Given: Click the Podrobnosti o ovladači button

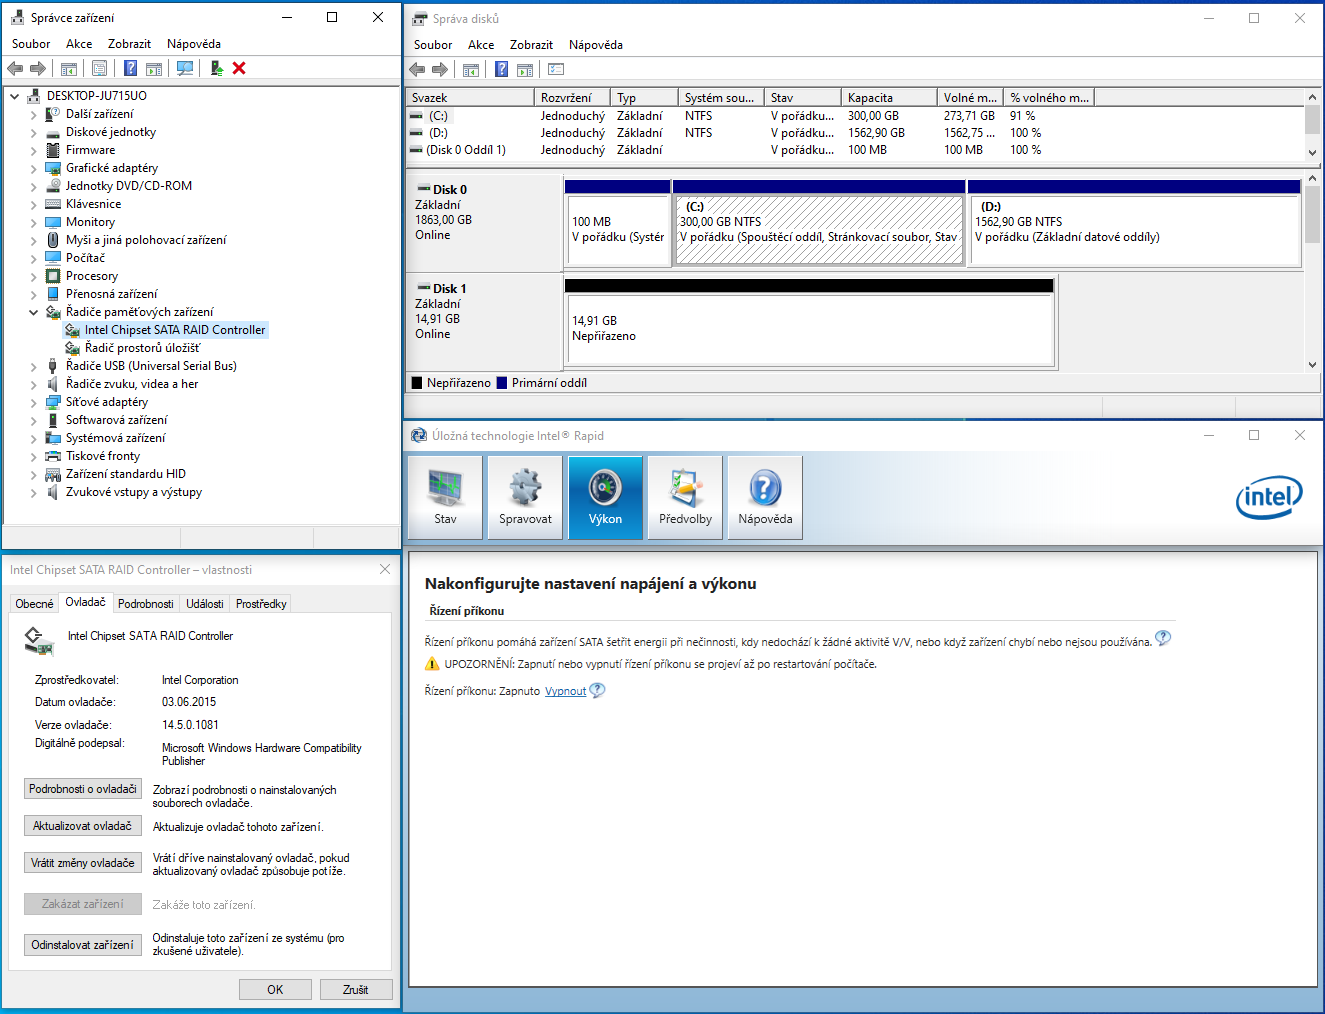Looking at the screenshot, I should pos(82,789).
